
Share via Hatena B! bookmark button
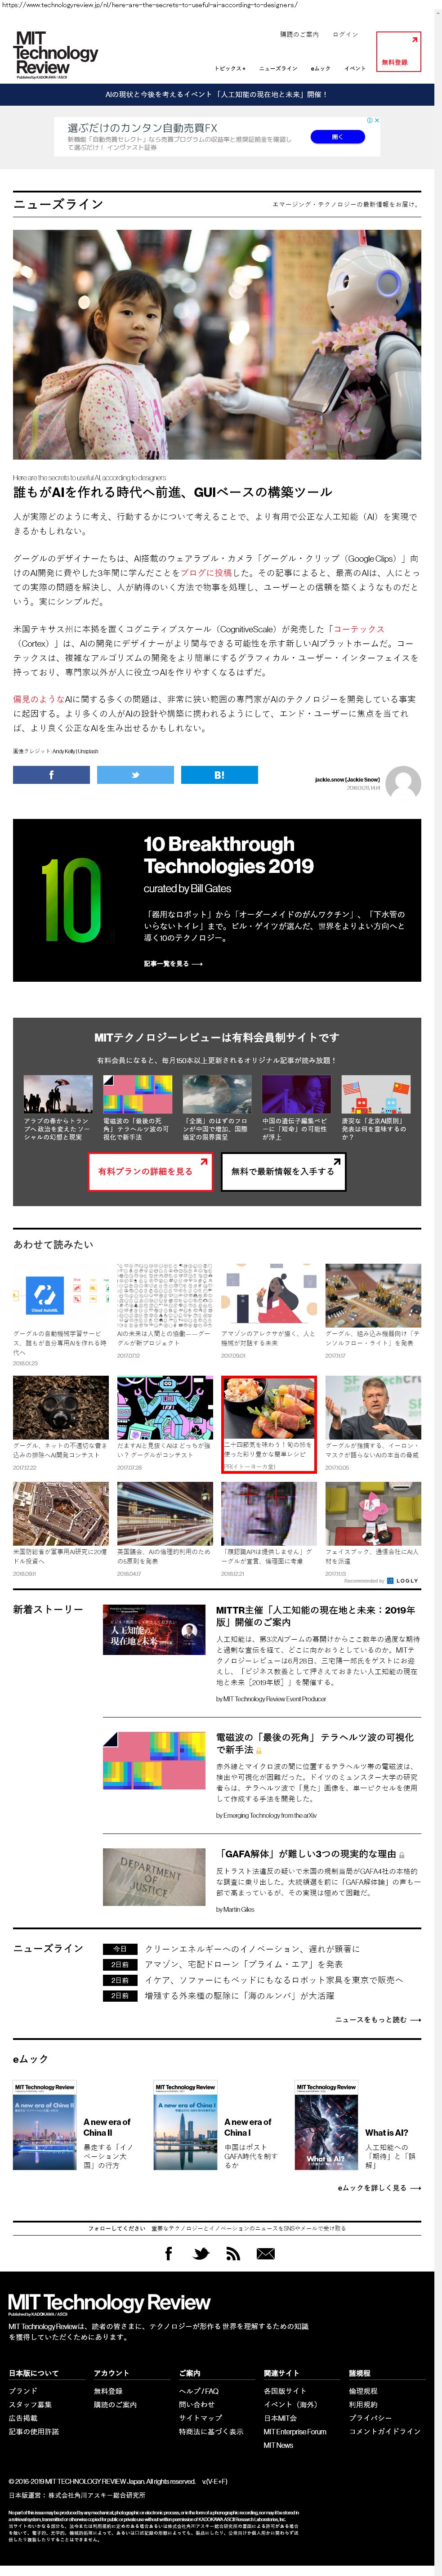pos(219,775)
